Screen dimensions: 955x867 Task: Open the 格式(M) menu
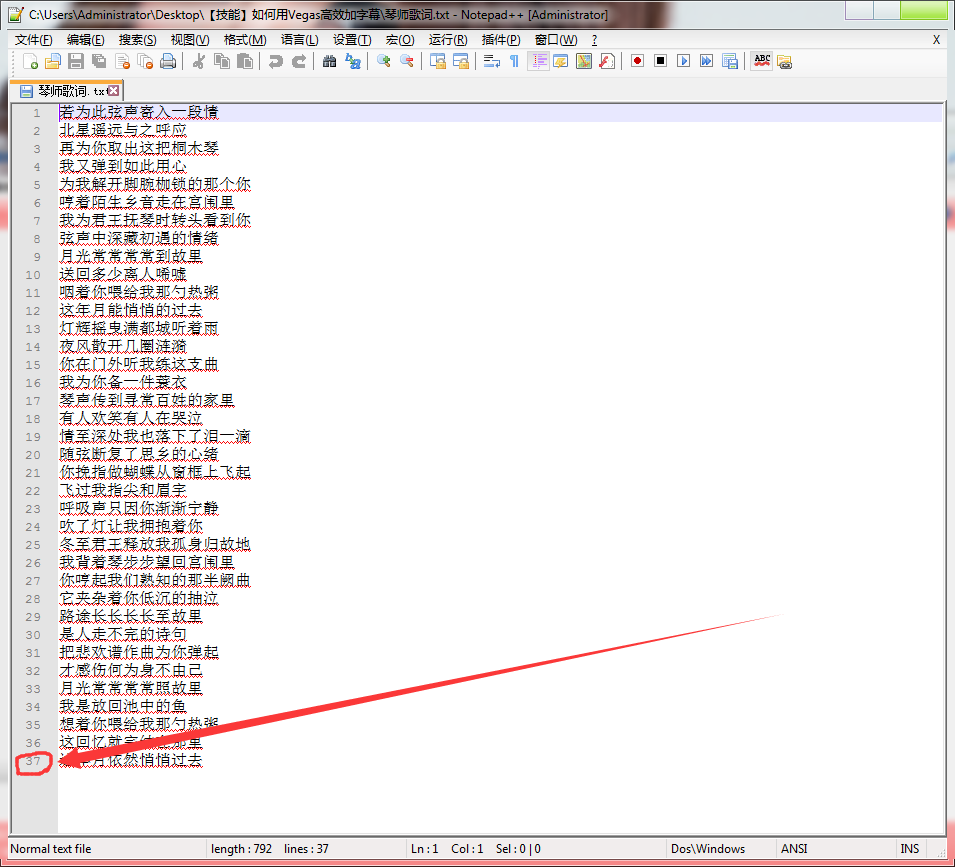coord(245,40)
